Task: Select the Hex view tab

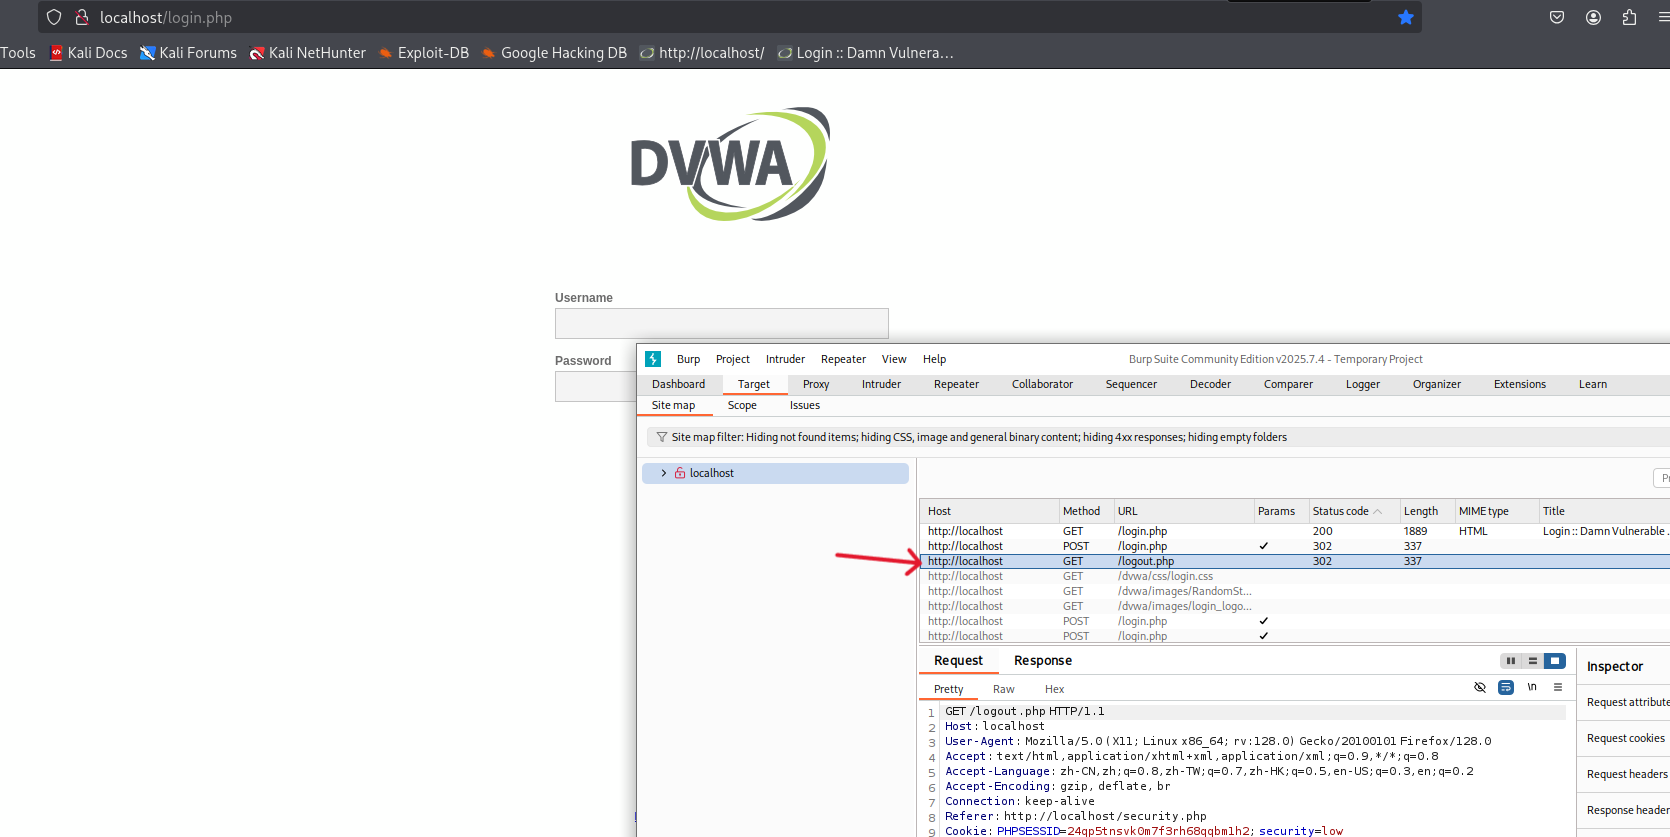Action: [x=1054, y=689]
